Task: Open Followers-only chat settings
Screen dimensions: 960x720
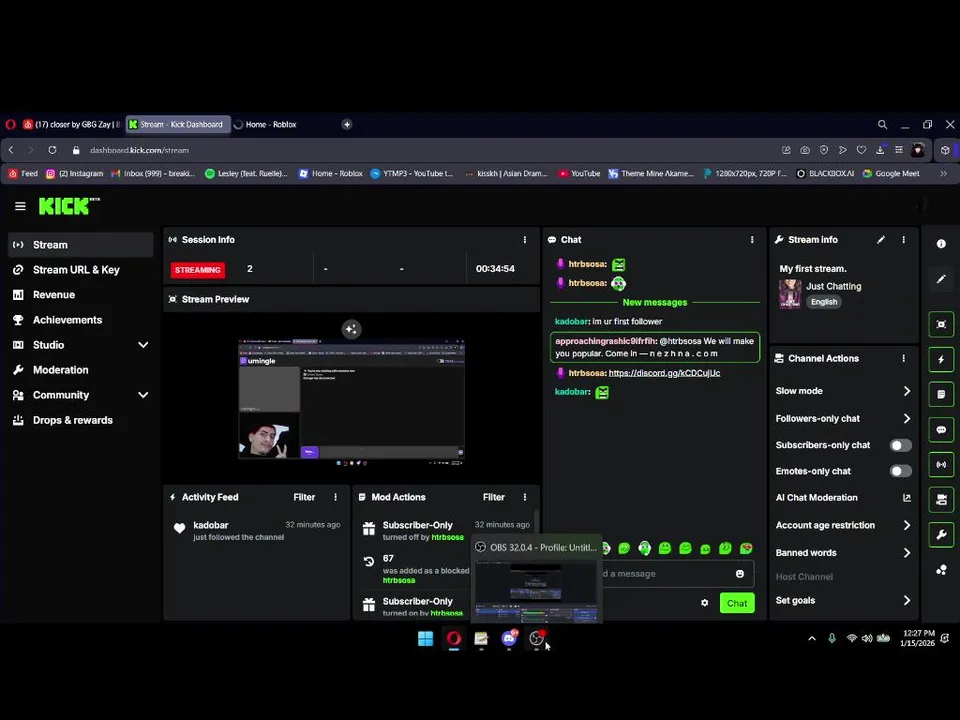Action: (843, 419)
